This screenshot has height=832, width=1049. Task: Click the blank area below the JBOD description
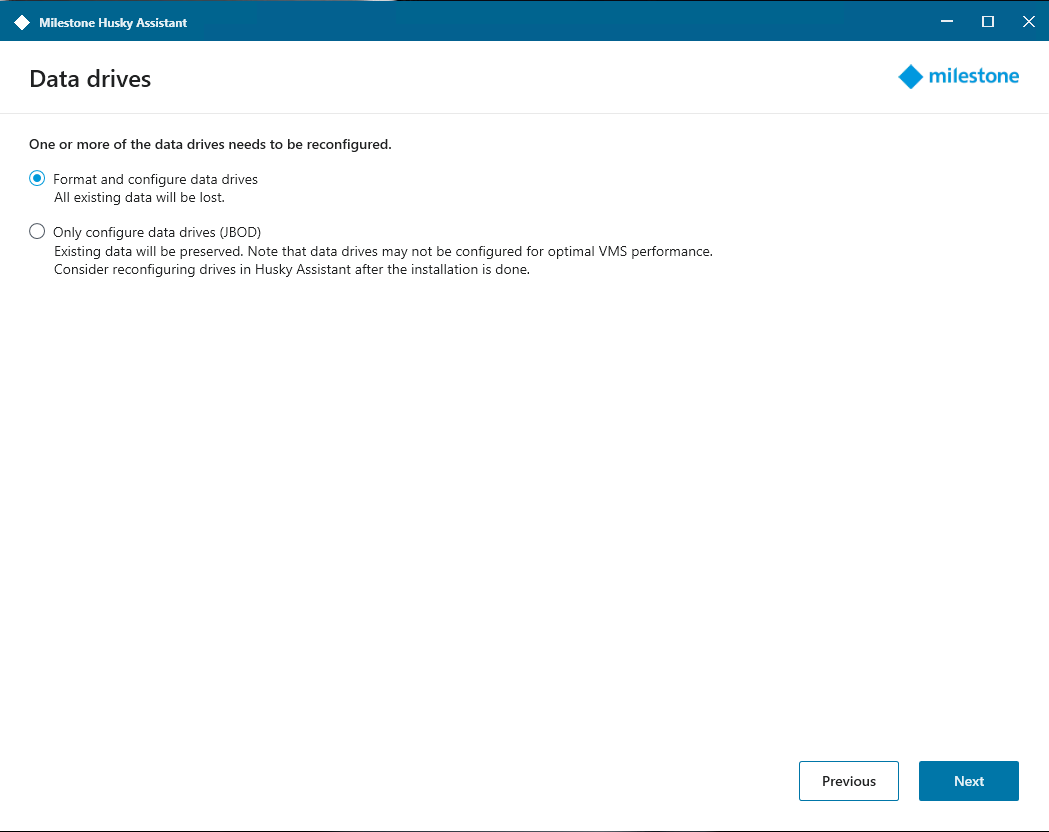(500, 500)
